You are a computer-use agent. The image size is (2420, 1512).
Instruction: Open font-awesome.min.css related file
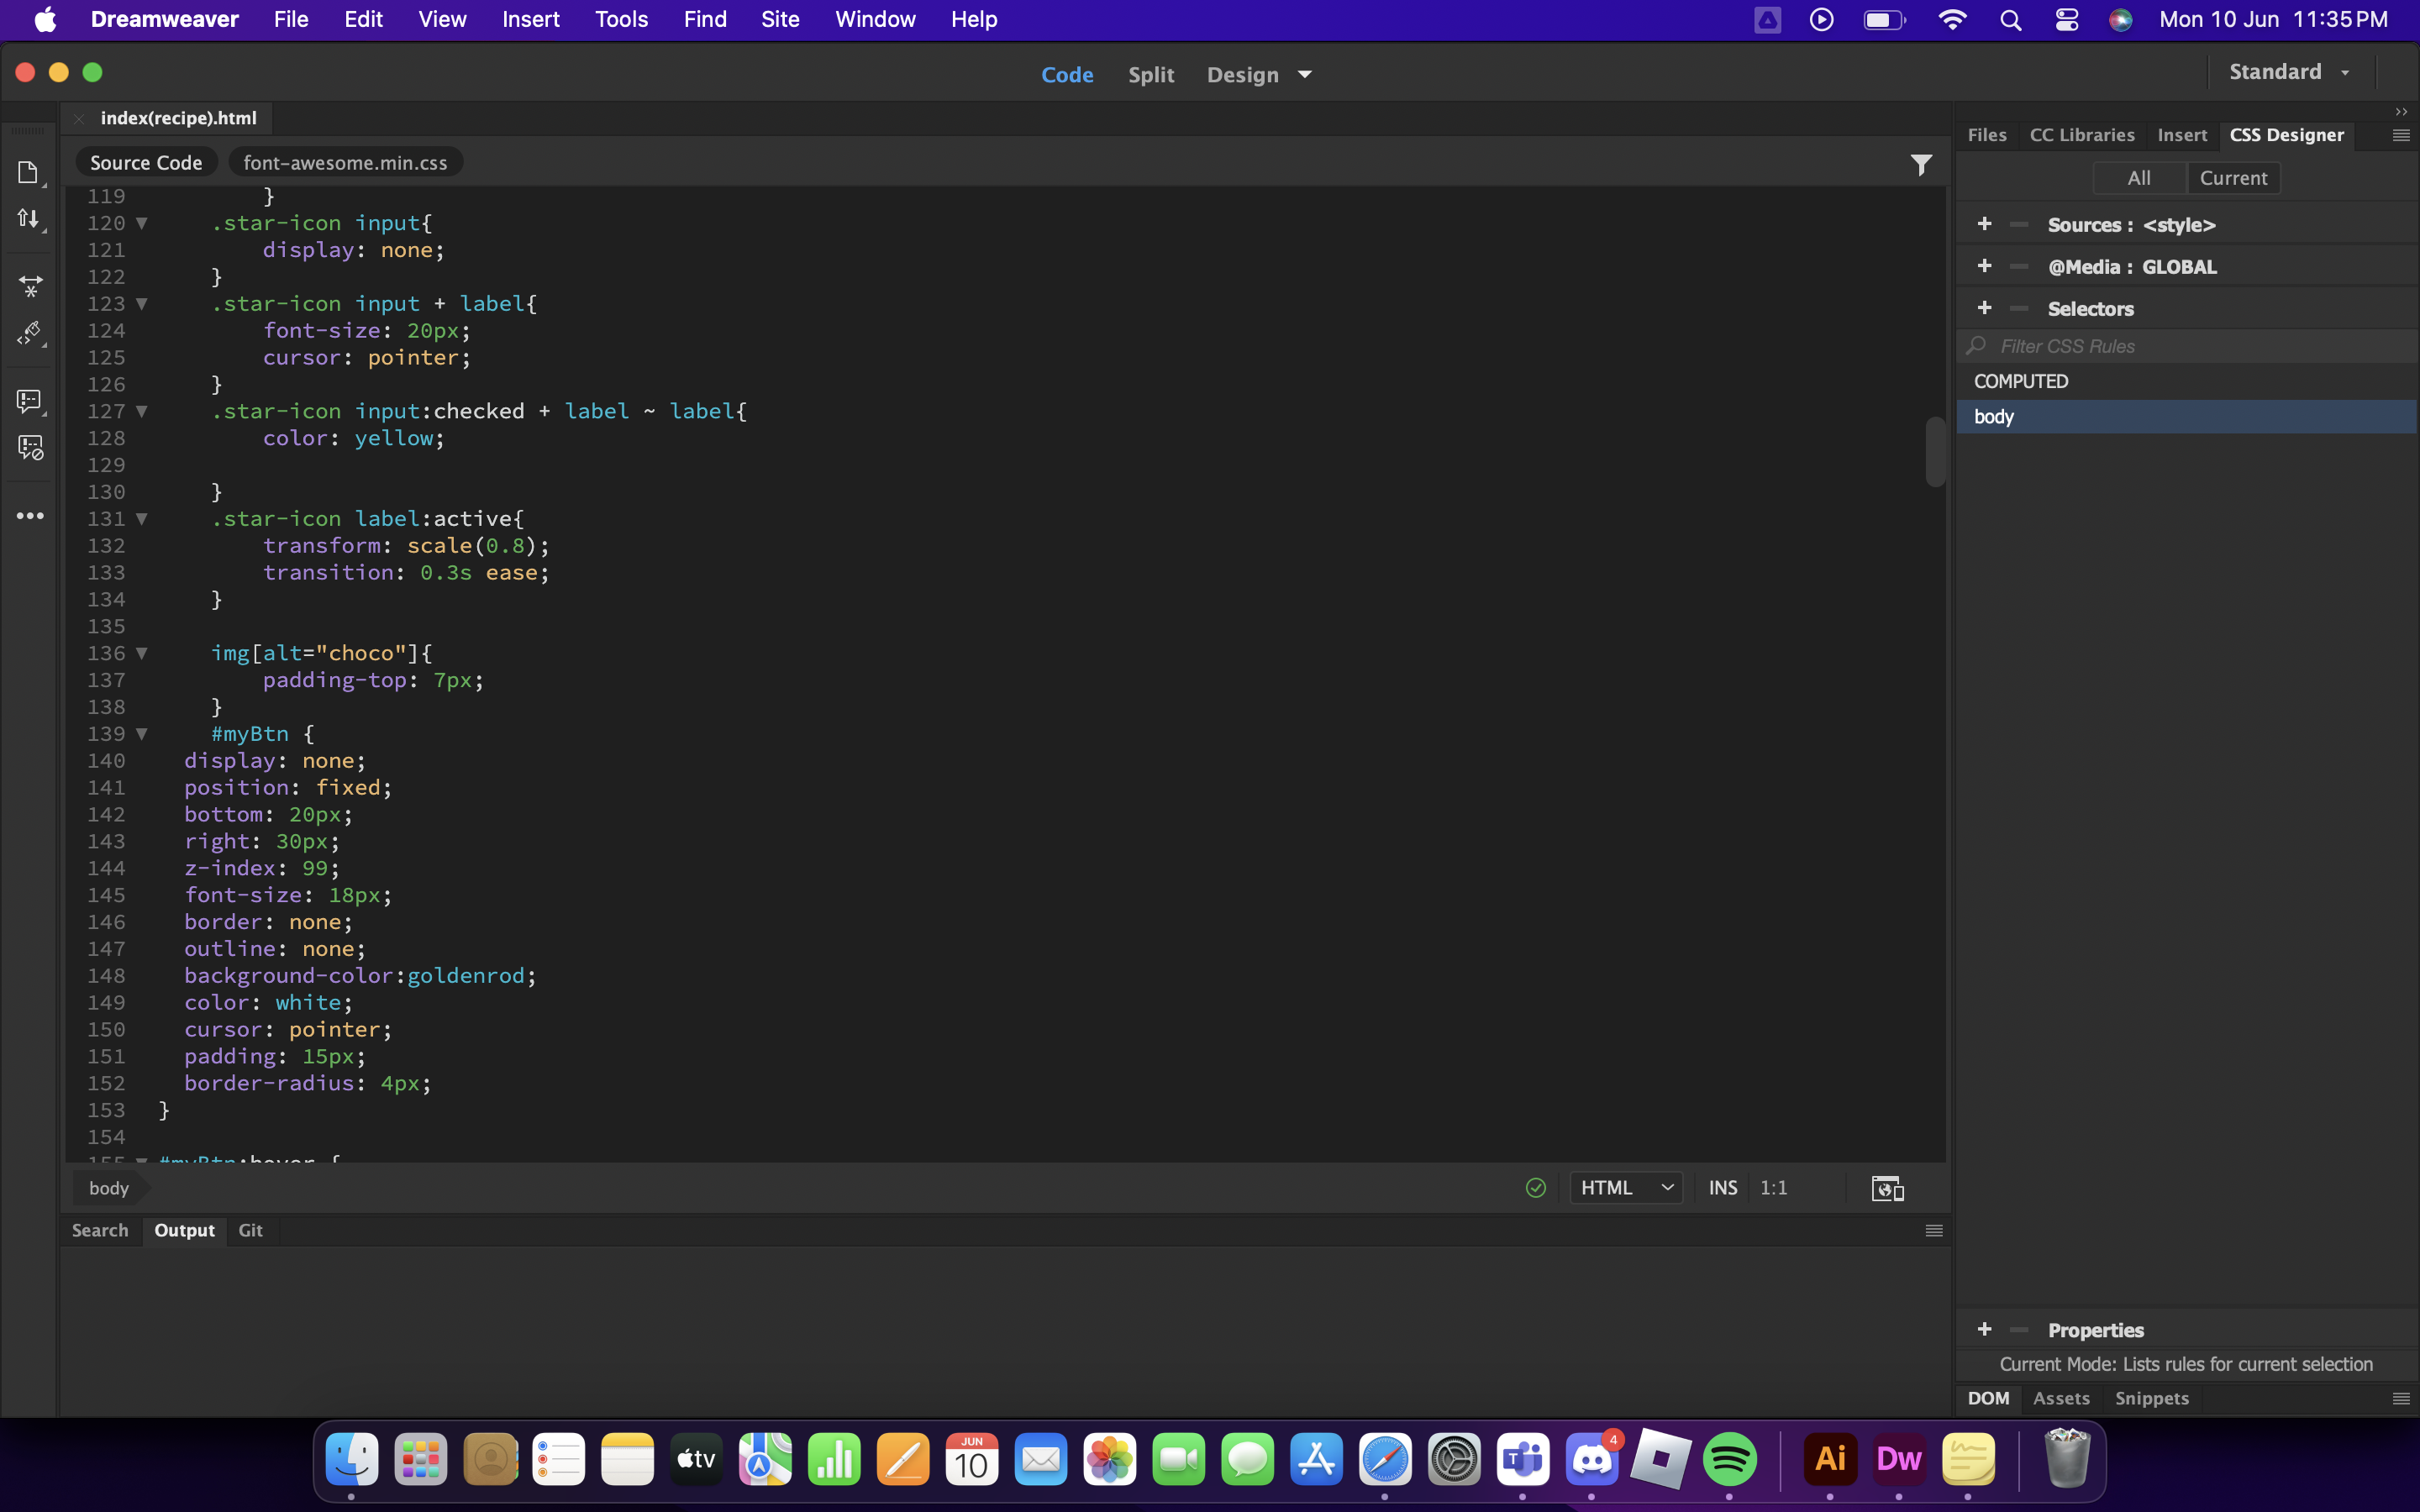(345, 163)
